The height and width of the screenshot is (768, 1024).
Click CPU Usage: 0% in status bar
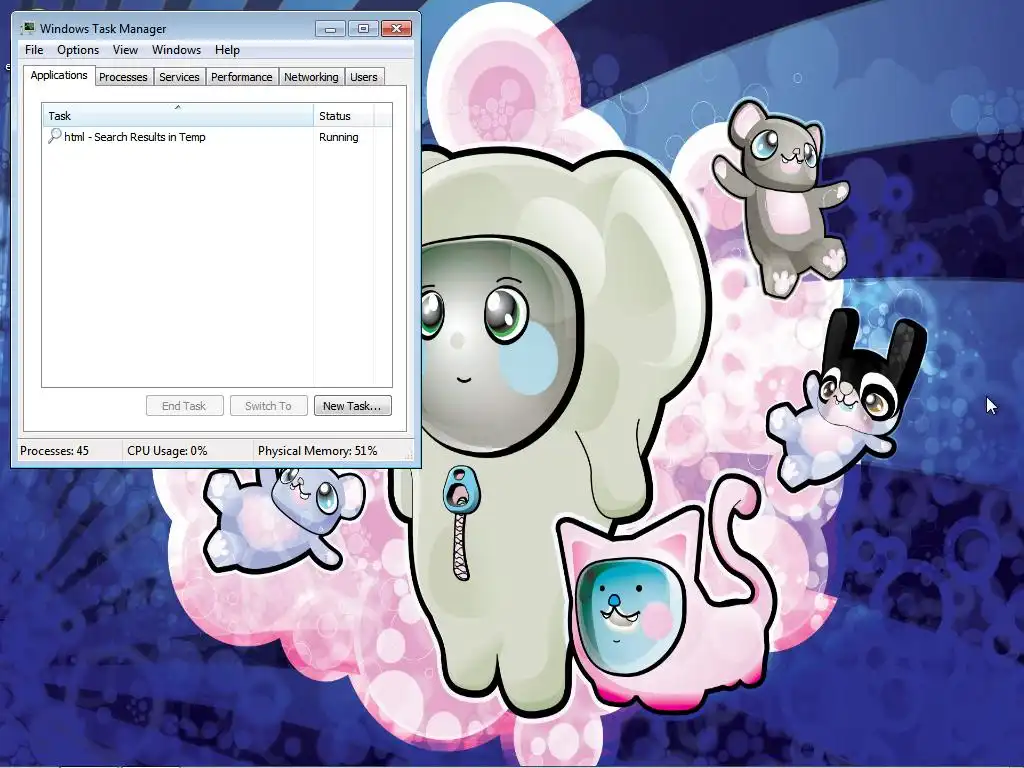pos(167,451)
